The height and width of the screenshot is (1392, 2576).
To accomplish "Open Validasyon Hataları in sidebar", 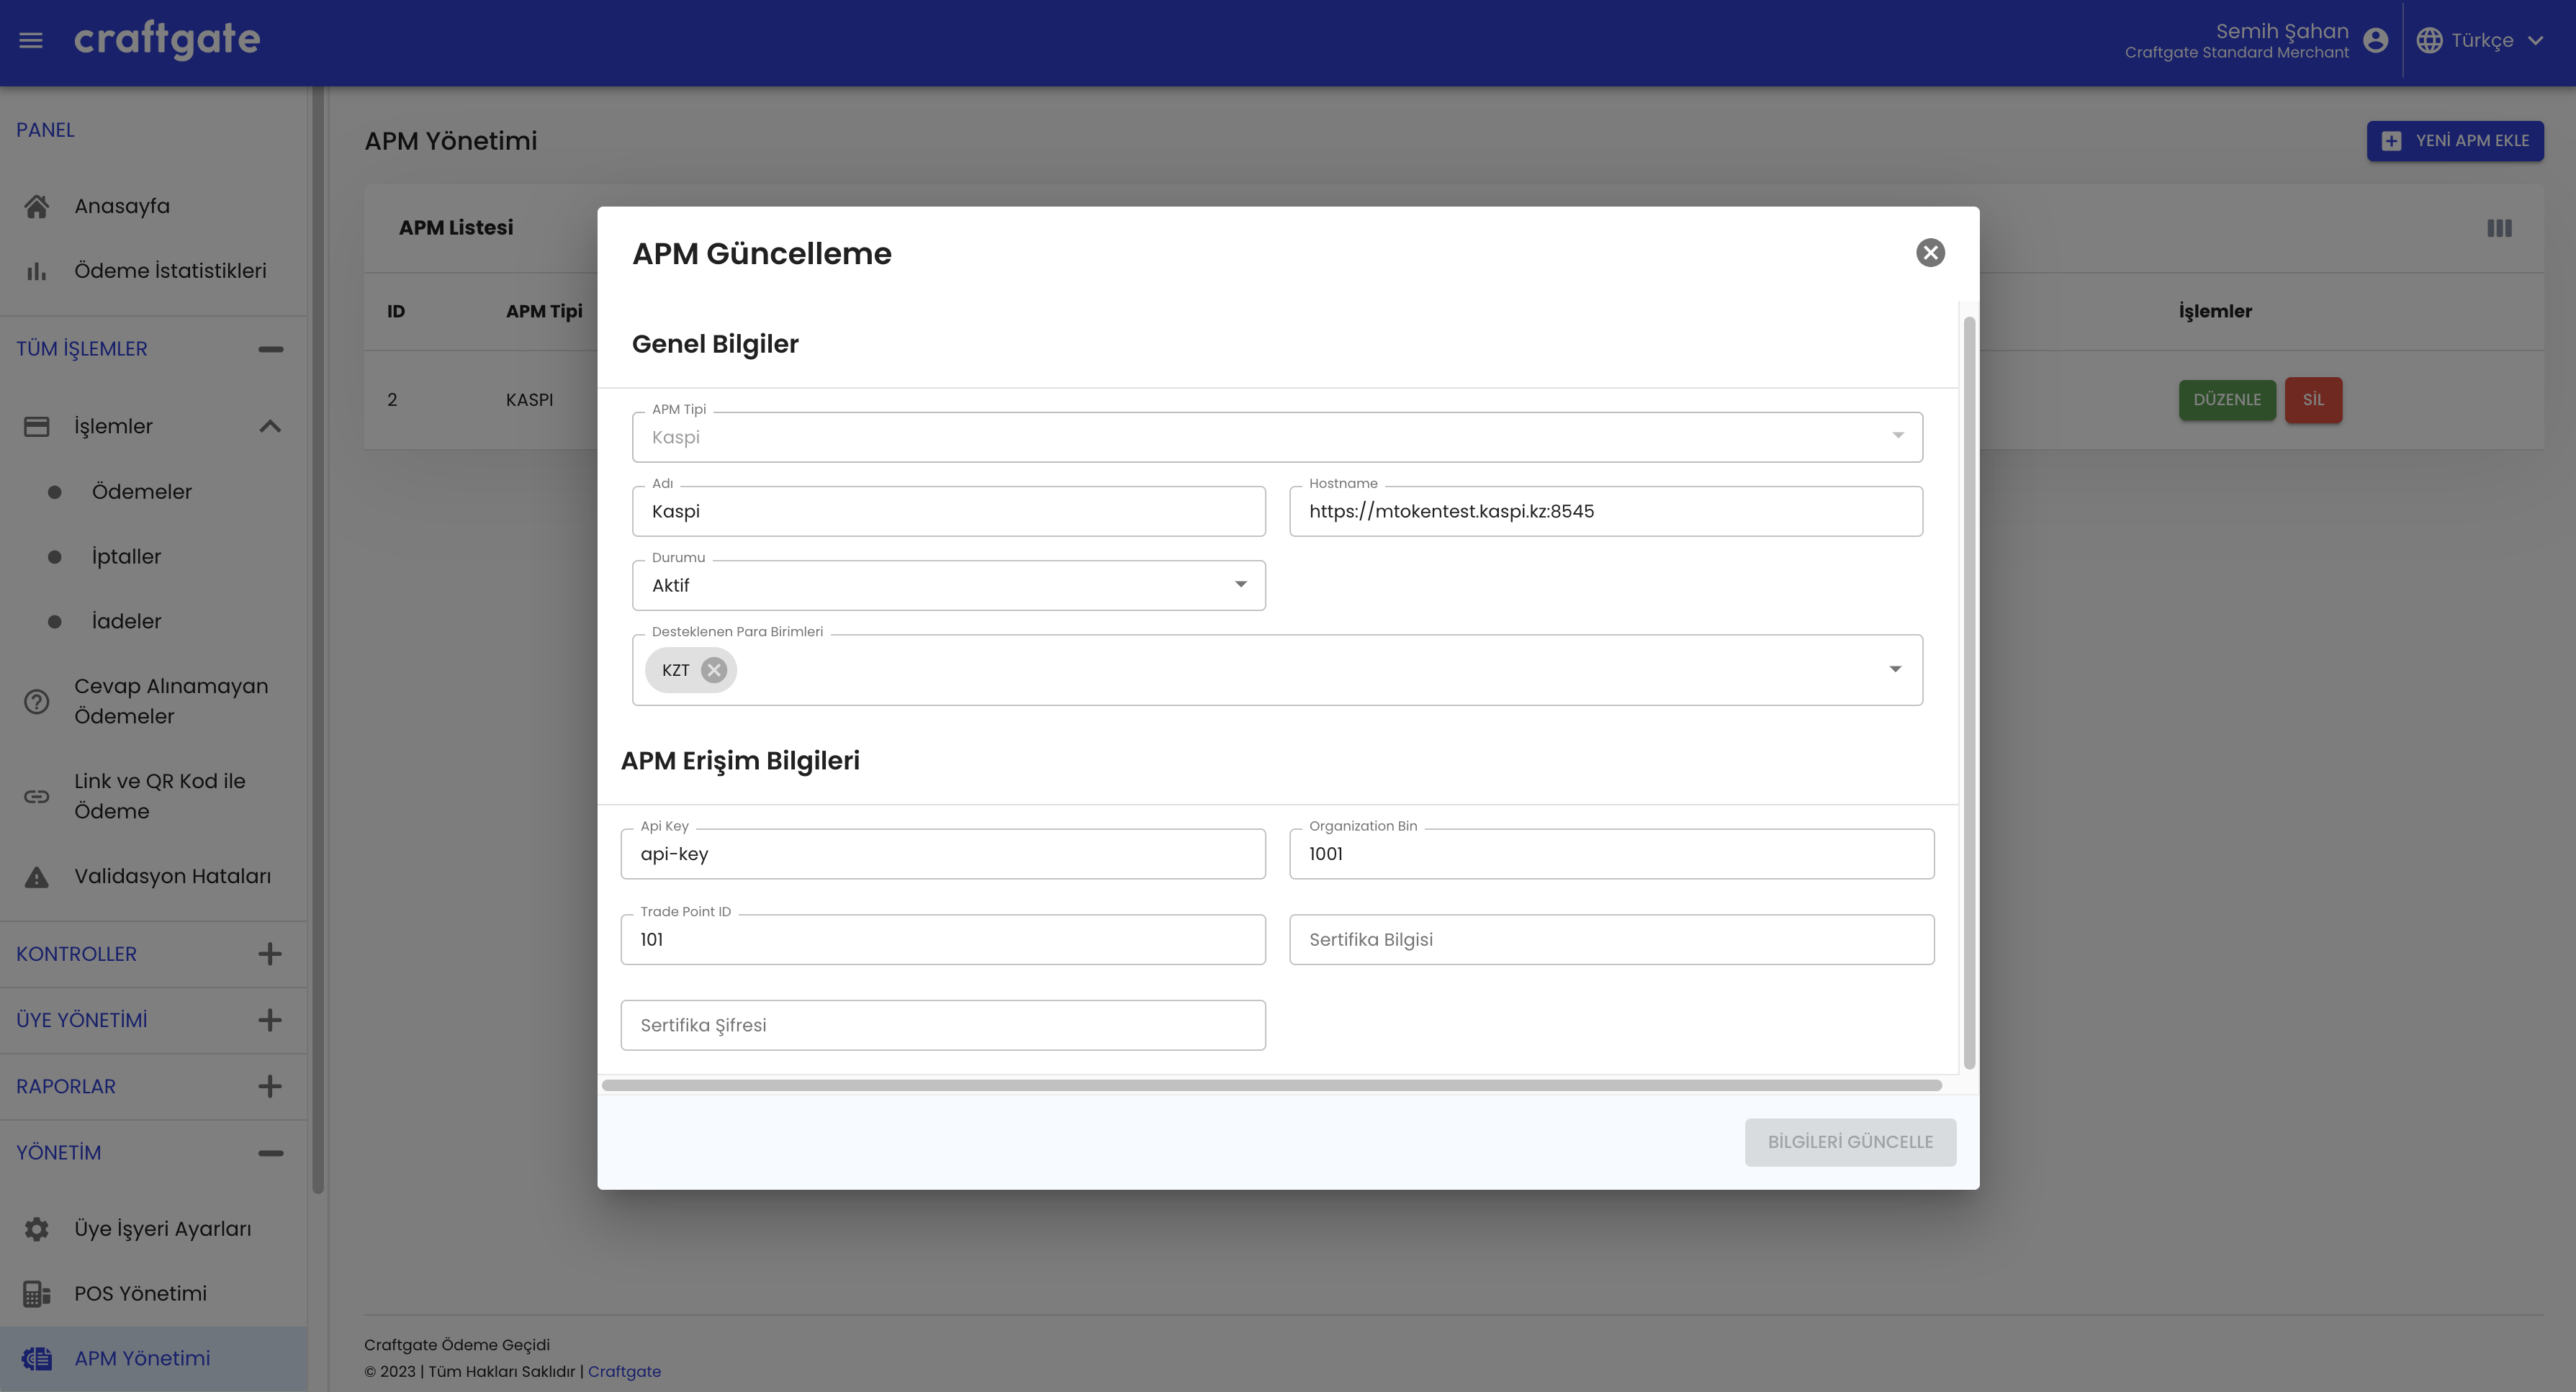I will 153,876.
